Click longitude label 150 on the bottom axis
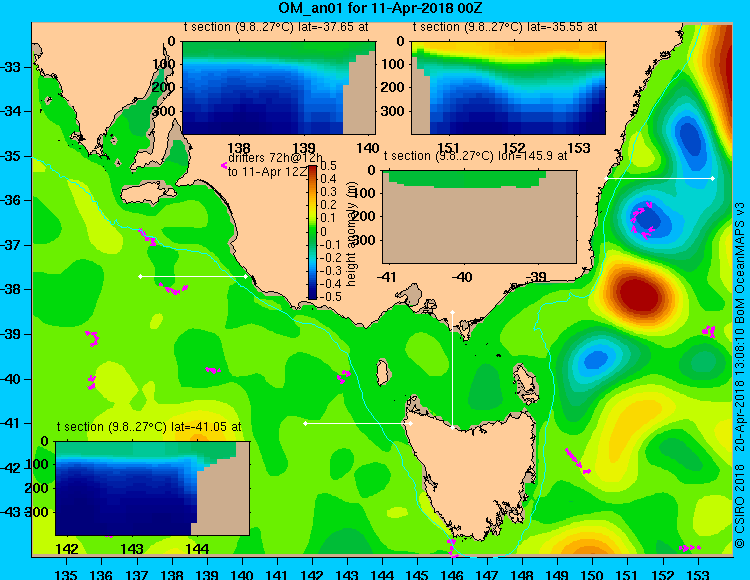Viewport: 750px width, 580px height. pyautogui.click(x=593, y=574)
